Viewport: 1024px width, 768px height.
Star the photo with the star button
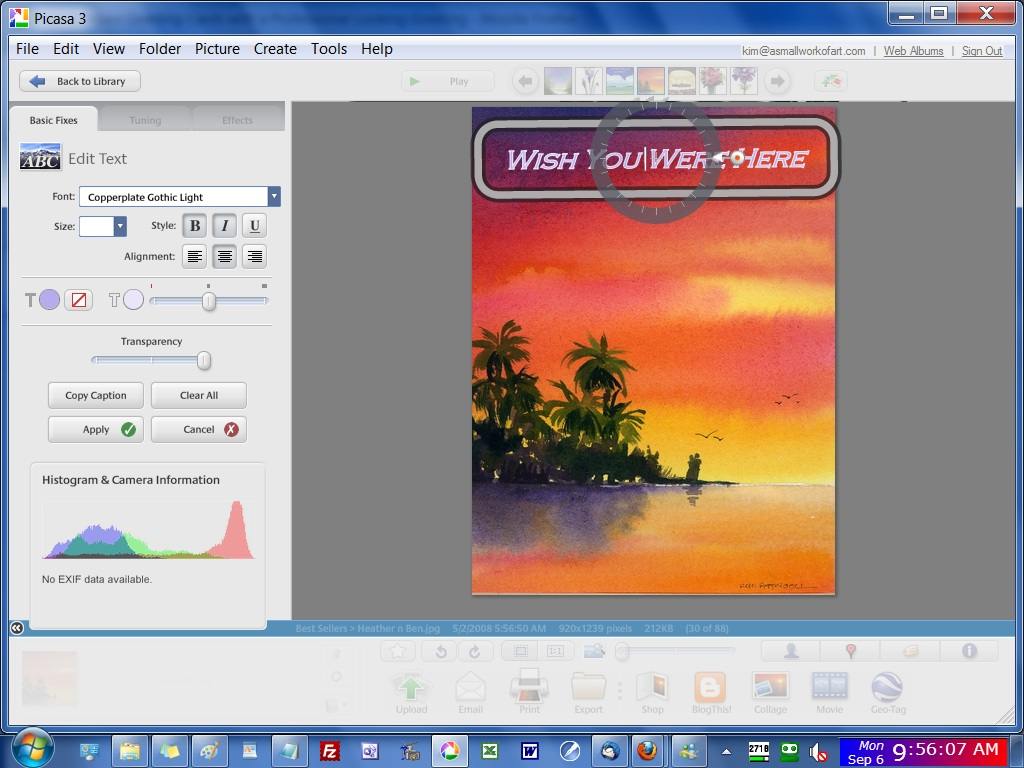click(398, 651)
